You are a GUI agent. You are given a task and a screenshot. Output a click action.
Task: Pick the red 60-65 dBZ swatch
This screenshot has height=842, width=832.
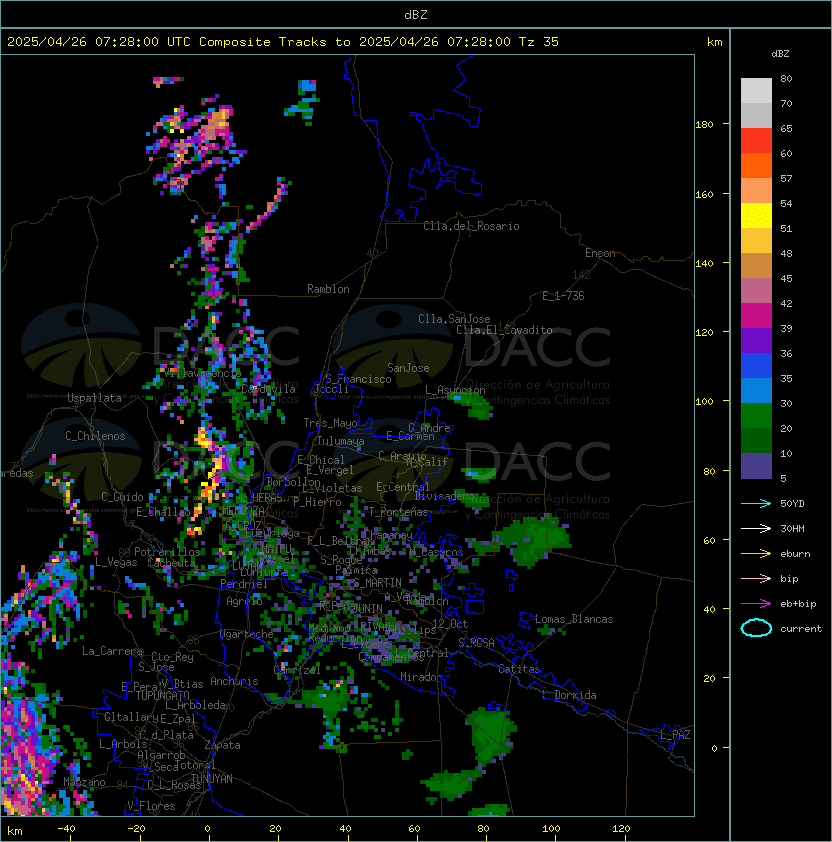click(756, 141)
